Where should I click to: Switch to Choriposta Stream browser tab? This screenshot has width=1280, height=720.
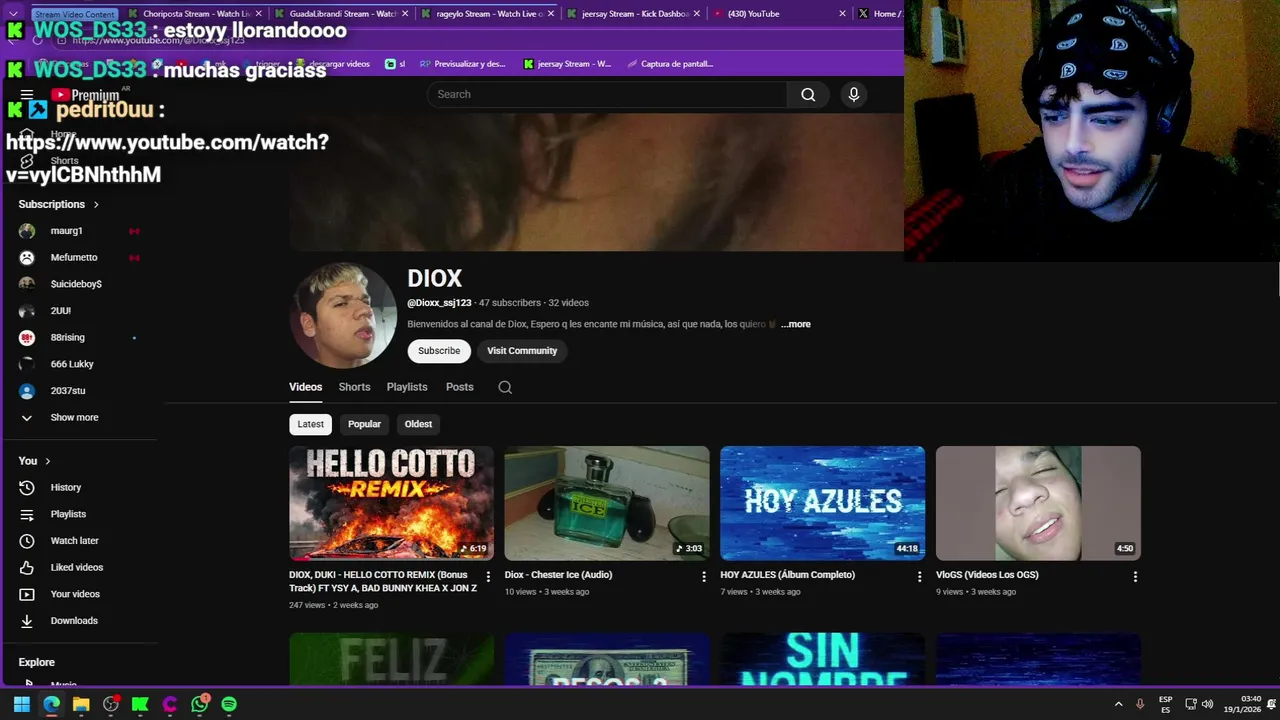coord(196,14)
